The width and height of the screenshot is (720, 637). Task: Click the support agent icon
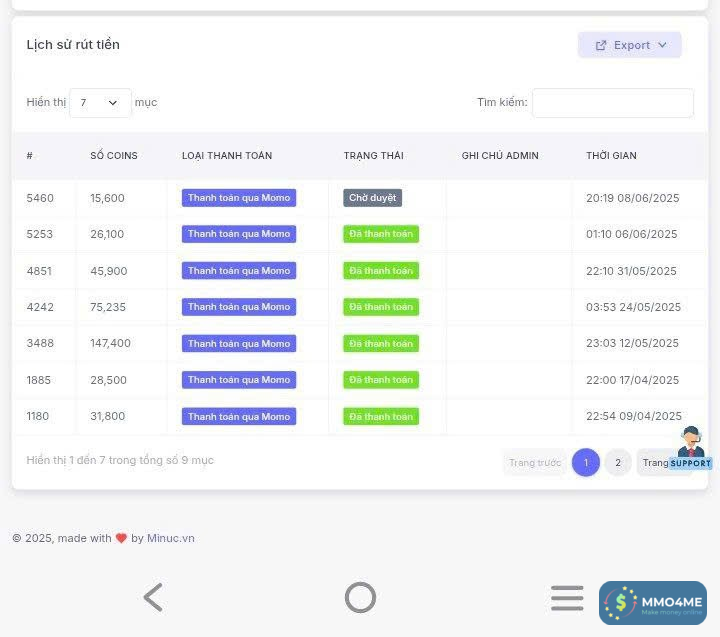pos(690,446)
